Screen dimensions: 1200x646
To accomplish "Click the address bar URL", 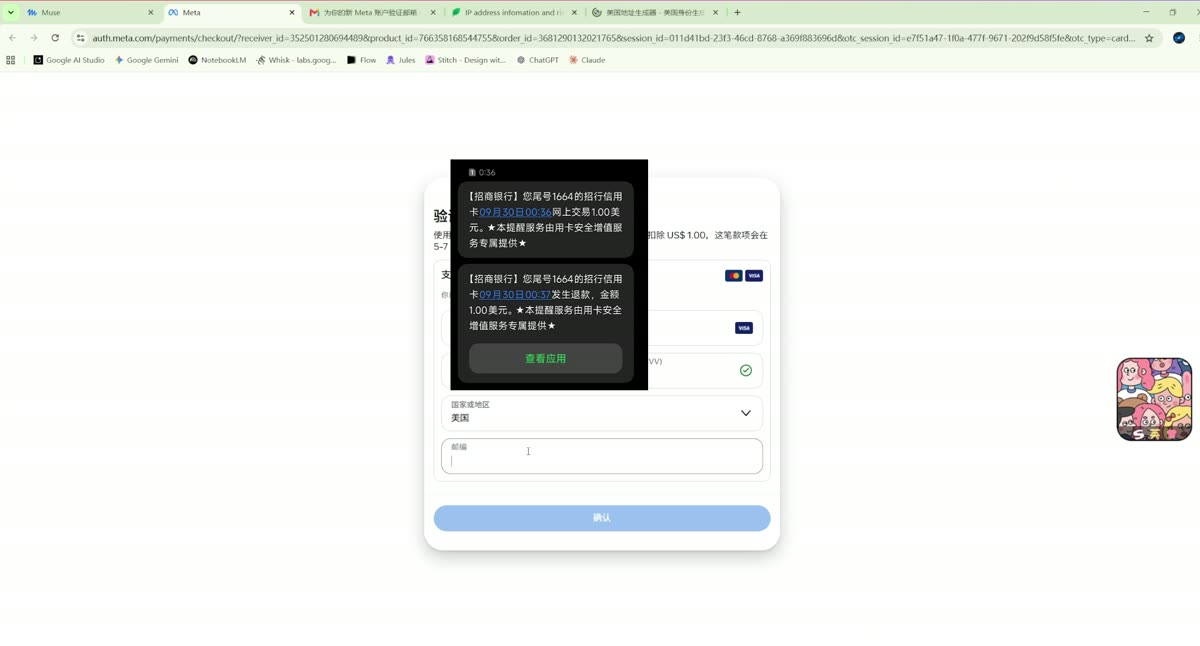I will [614, 38].
